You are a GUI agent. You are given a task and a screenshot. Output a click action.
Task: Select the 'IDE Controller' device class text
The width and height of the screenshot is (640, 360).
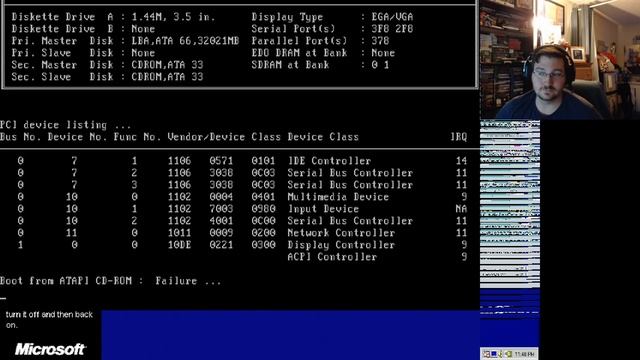click(329, 161)
